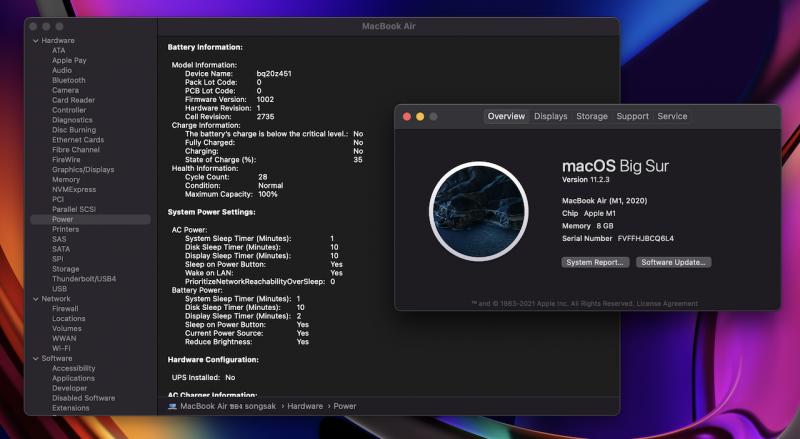Select Thunderbolt/USB4 in the sidebar
Viewport: 800px width, 439px height.
(x=84, y=279)
